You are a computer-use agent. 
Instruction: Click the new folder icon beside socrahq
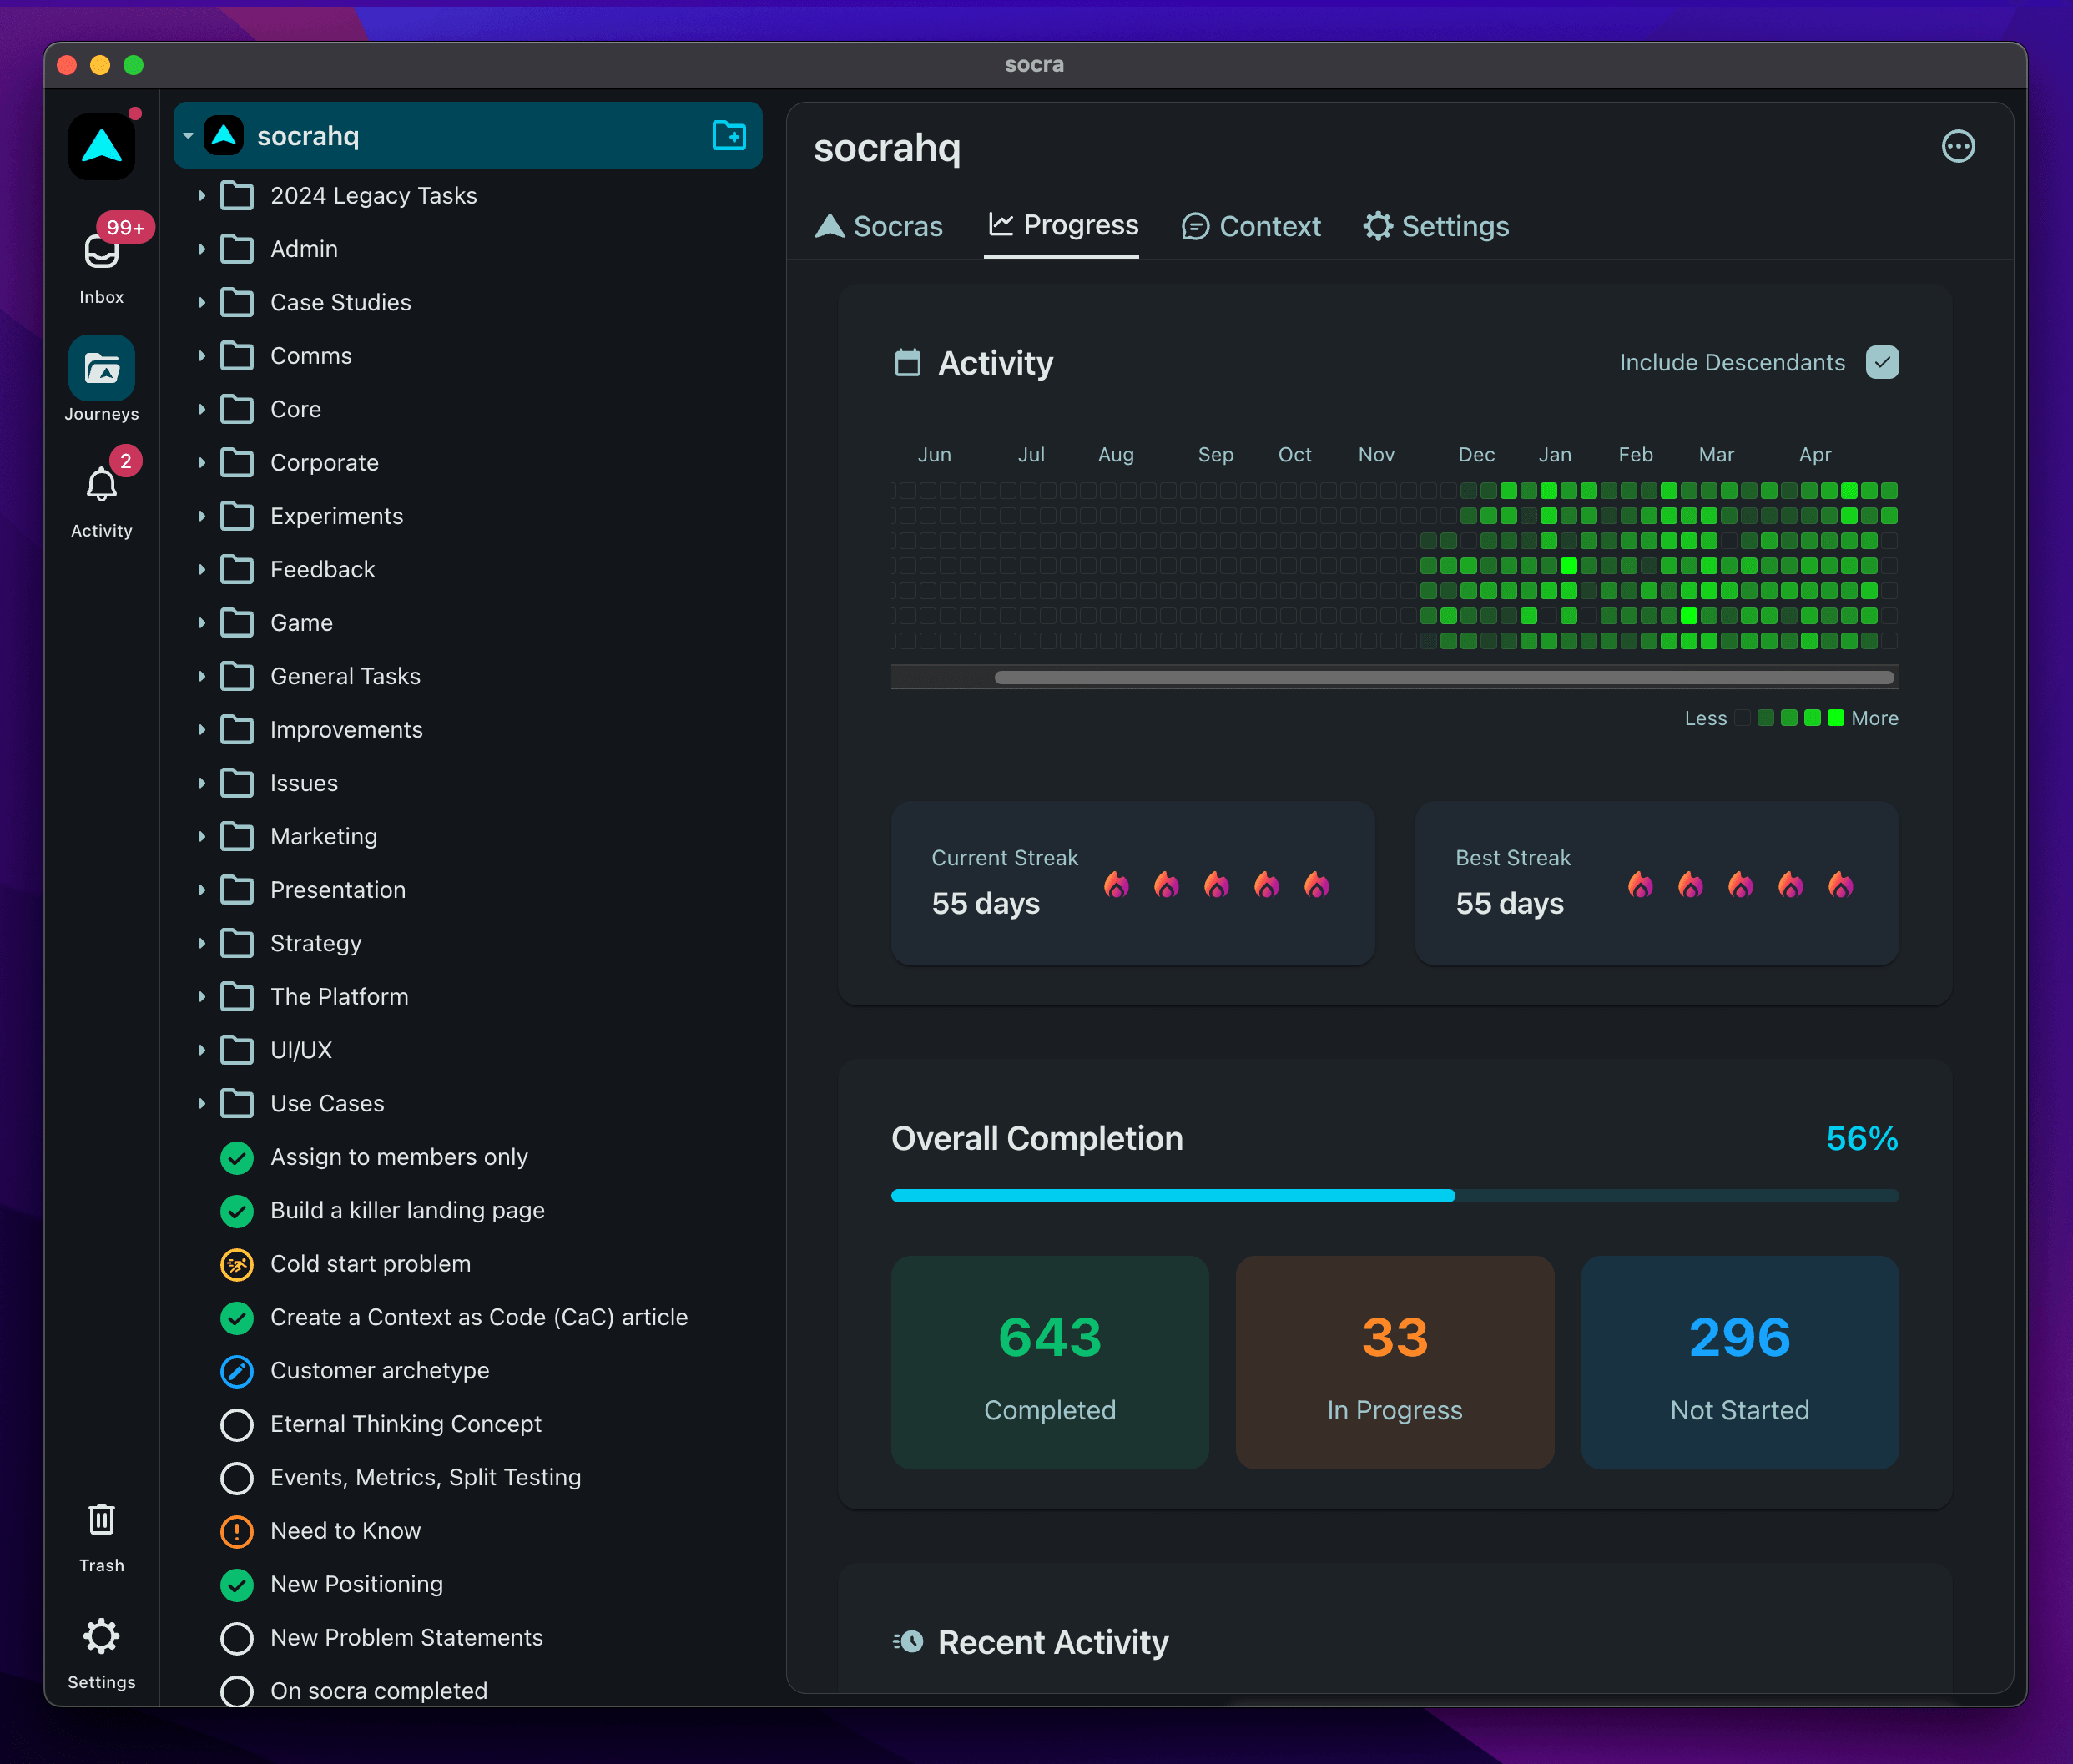point(729,135)
